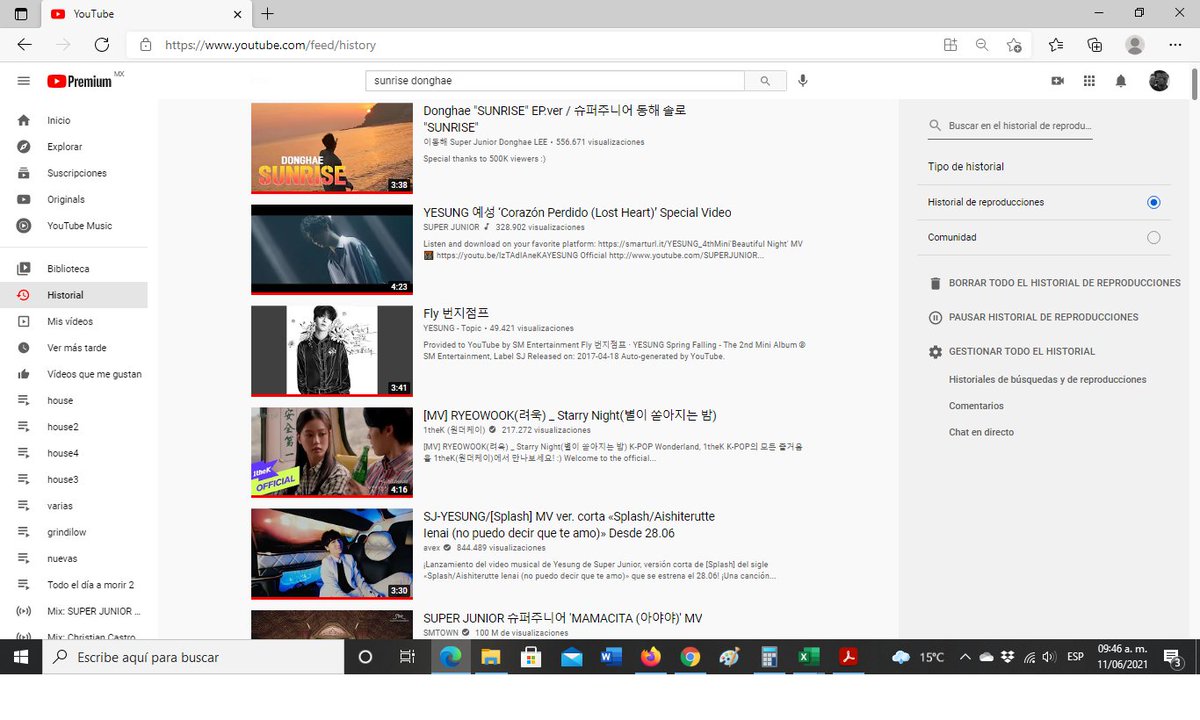Open Mix: SUPER JUNIOR in sidebar

pyautogui.click(x=74, y=611)
